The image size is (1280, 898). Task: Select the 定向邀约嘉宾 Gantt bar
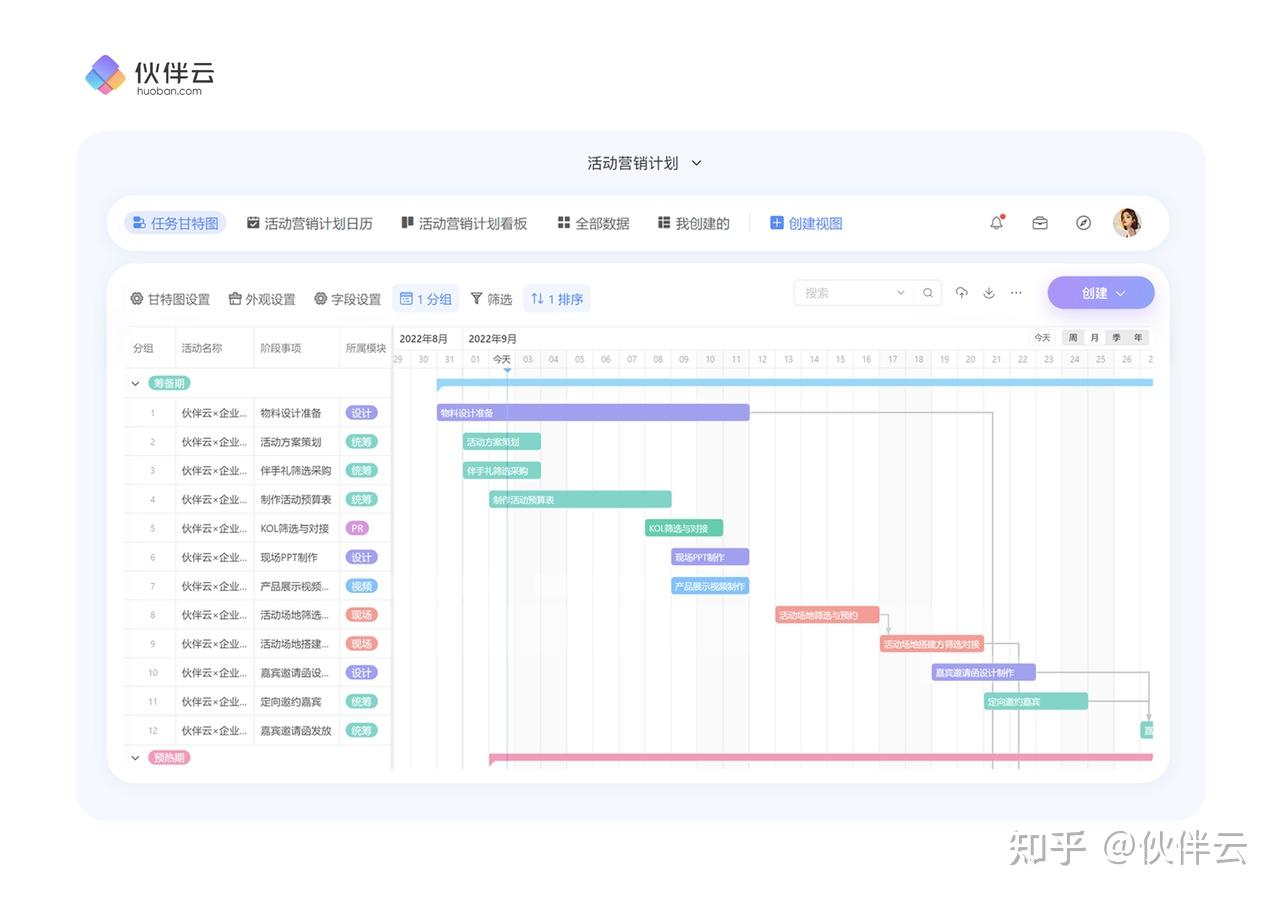1036,702
